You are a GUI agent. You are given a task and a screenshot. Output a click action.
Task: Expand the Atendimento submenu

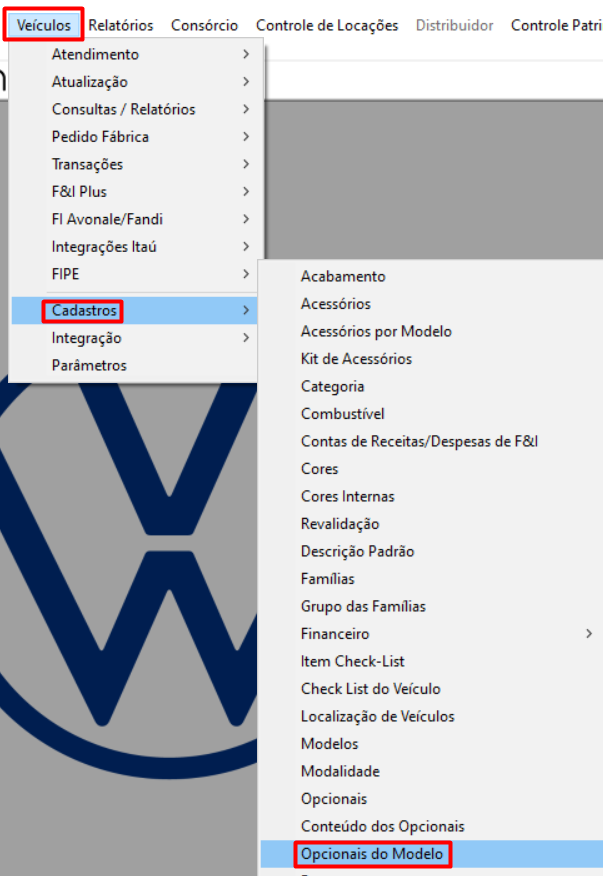135,54
